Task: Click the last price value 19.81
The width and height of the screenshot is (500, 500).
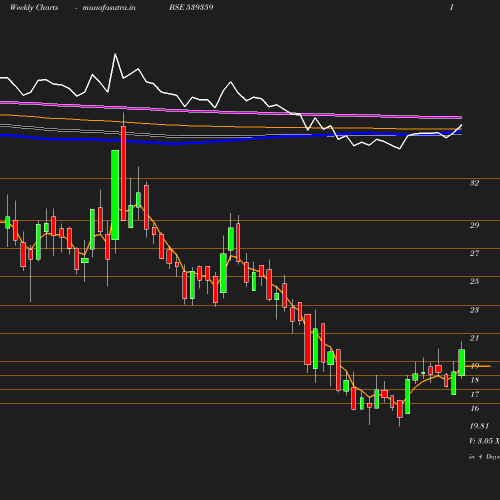Action: click(479, 426)
